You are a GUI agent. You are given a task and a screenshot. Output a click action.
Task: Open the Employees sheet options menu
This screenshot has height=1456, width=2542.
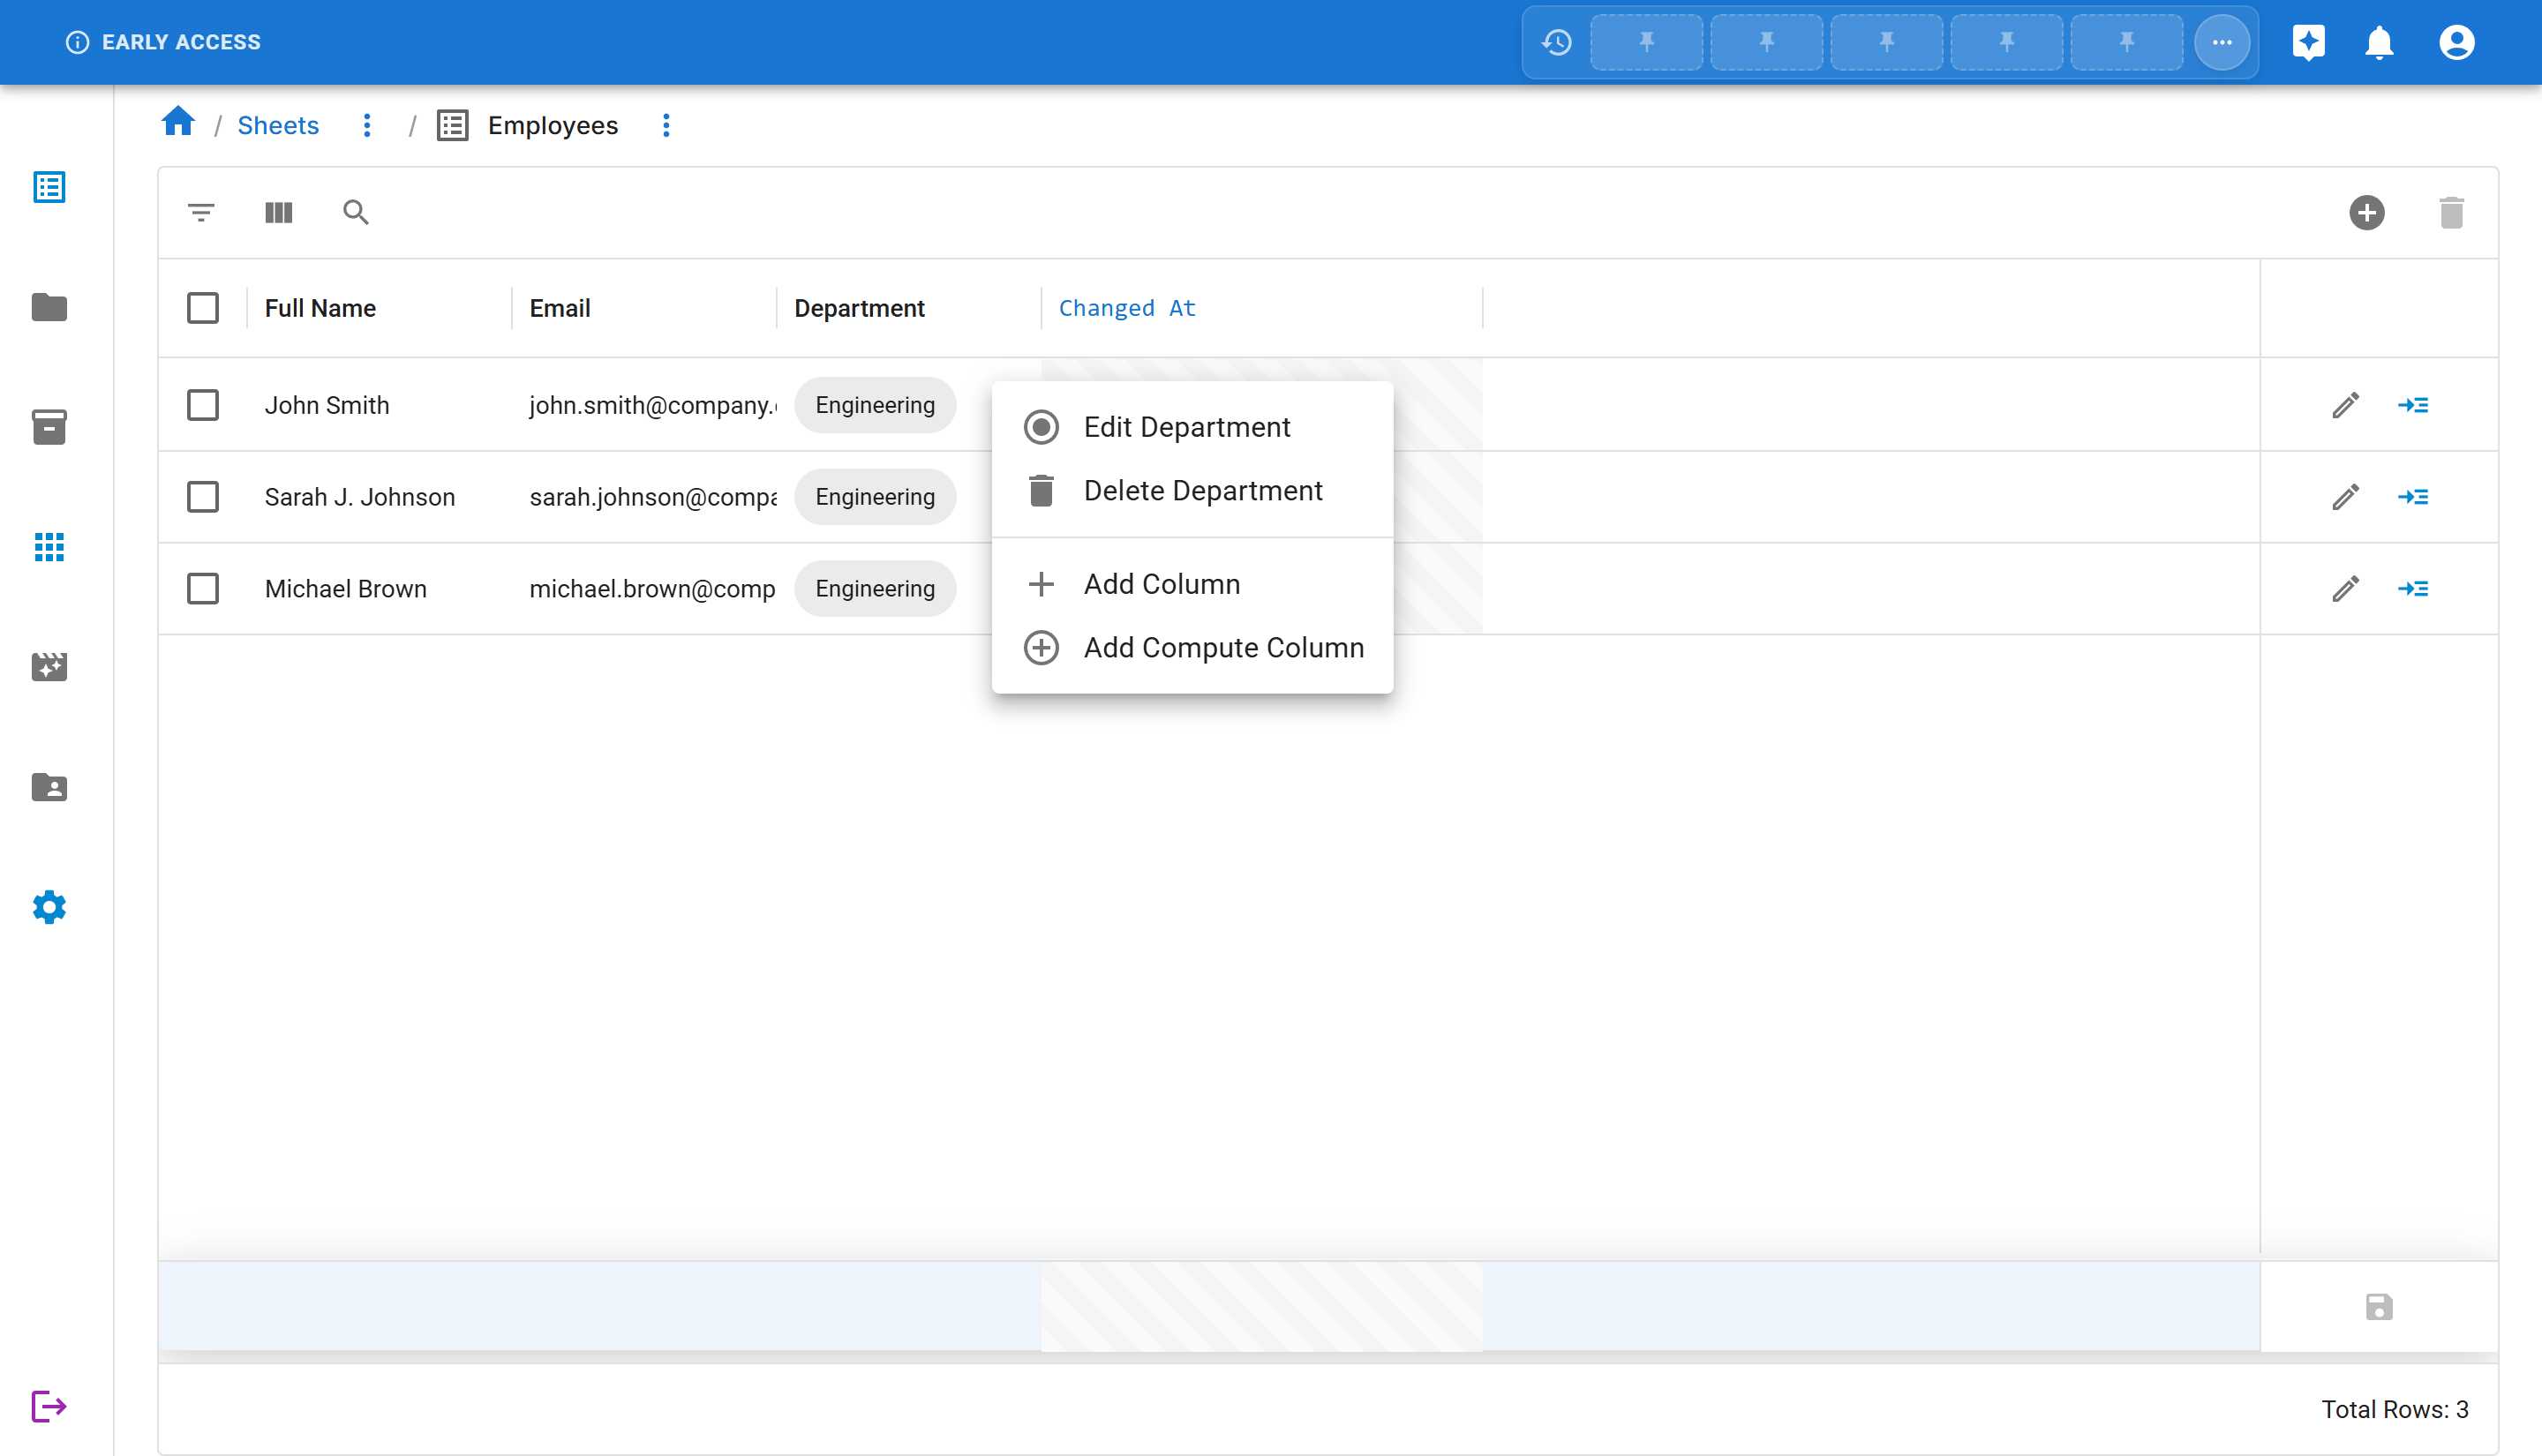point(666,125)
